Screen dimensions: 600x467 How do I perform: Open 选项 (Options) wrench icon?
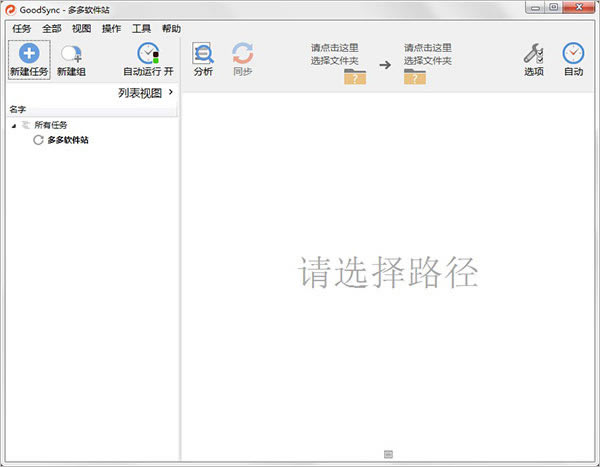tap(534, 53)
